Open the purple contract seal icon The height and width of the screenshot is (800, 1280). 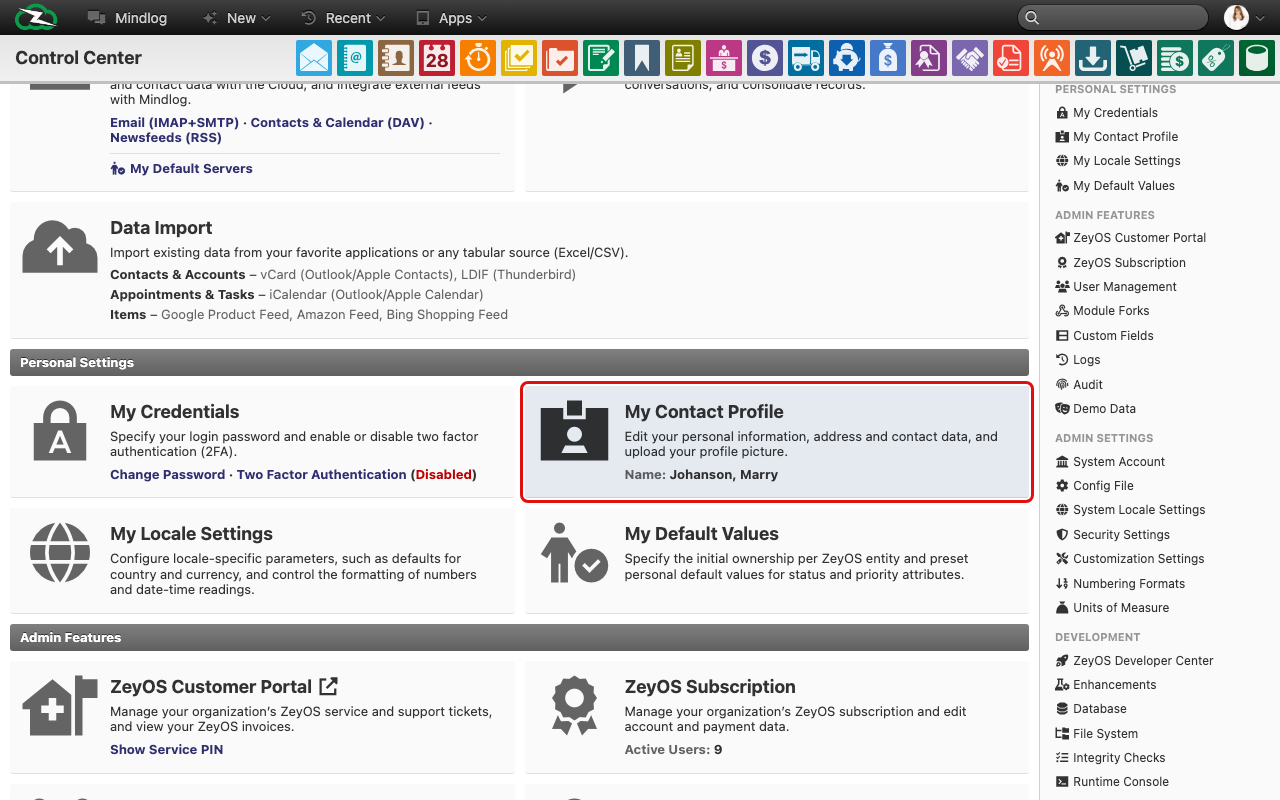click(x=929, y=58)
